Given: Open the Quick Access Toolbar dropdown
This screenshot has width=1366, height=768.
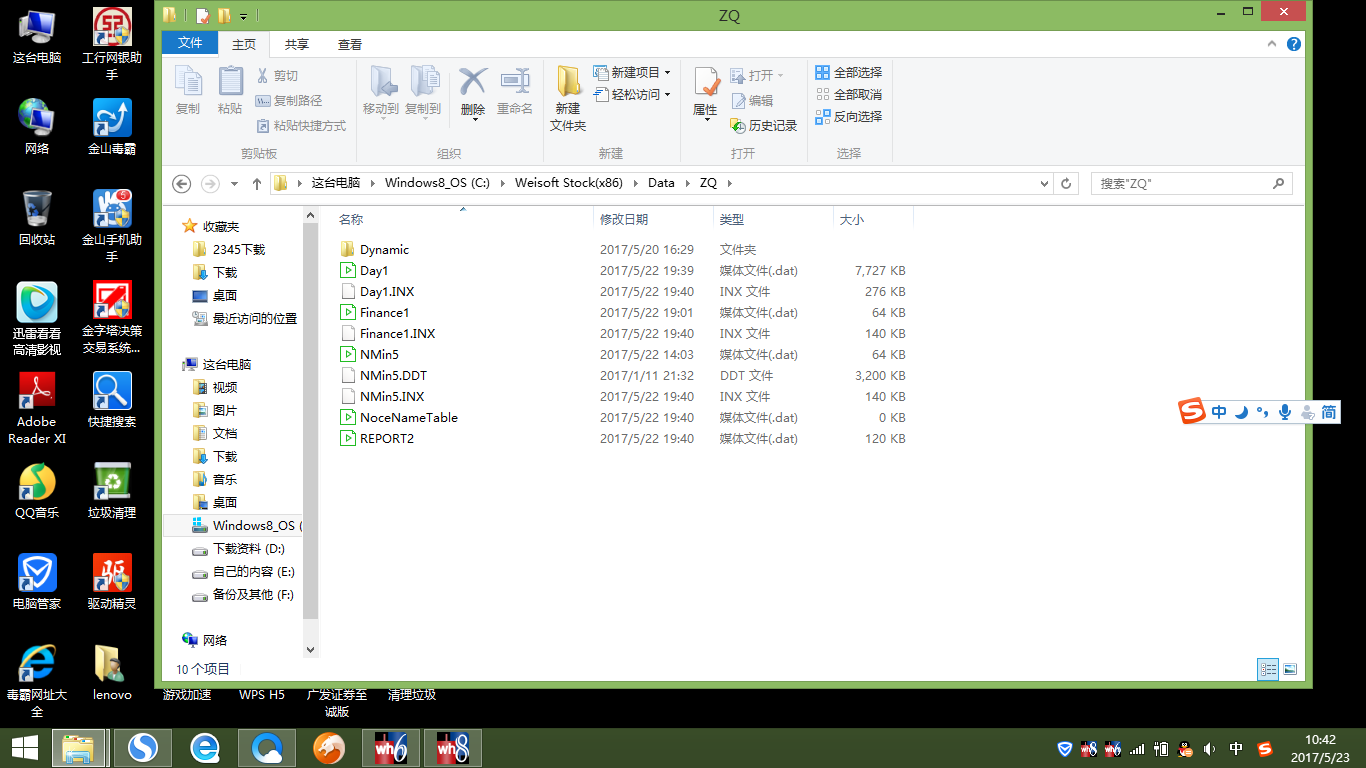Looking at the screenshot, I should point(244,16).
